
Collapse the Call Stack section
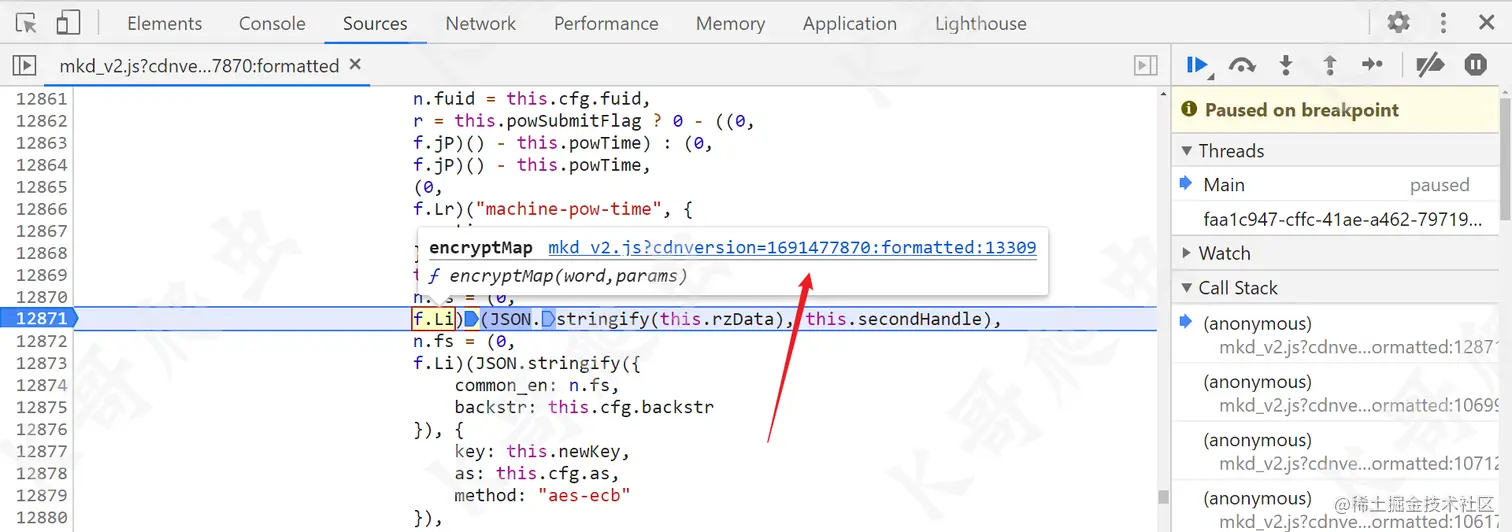(1187, 288)
